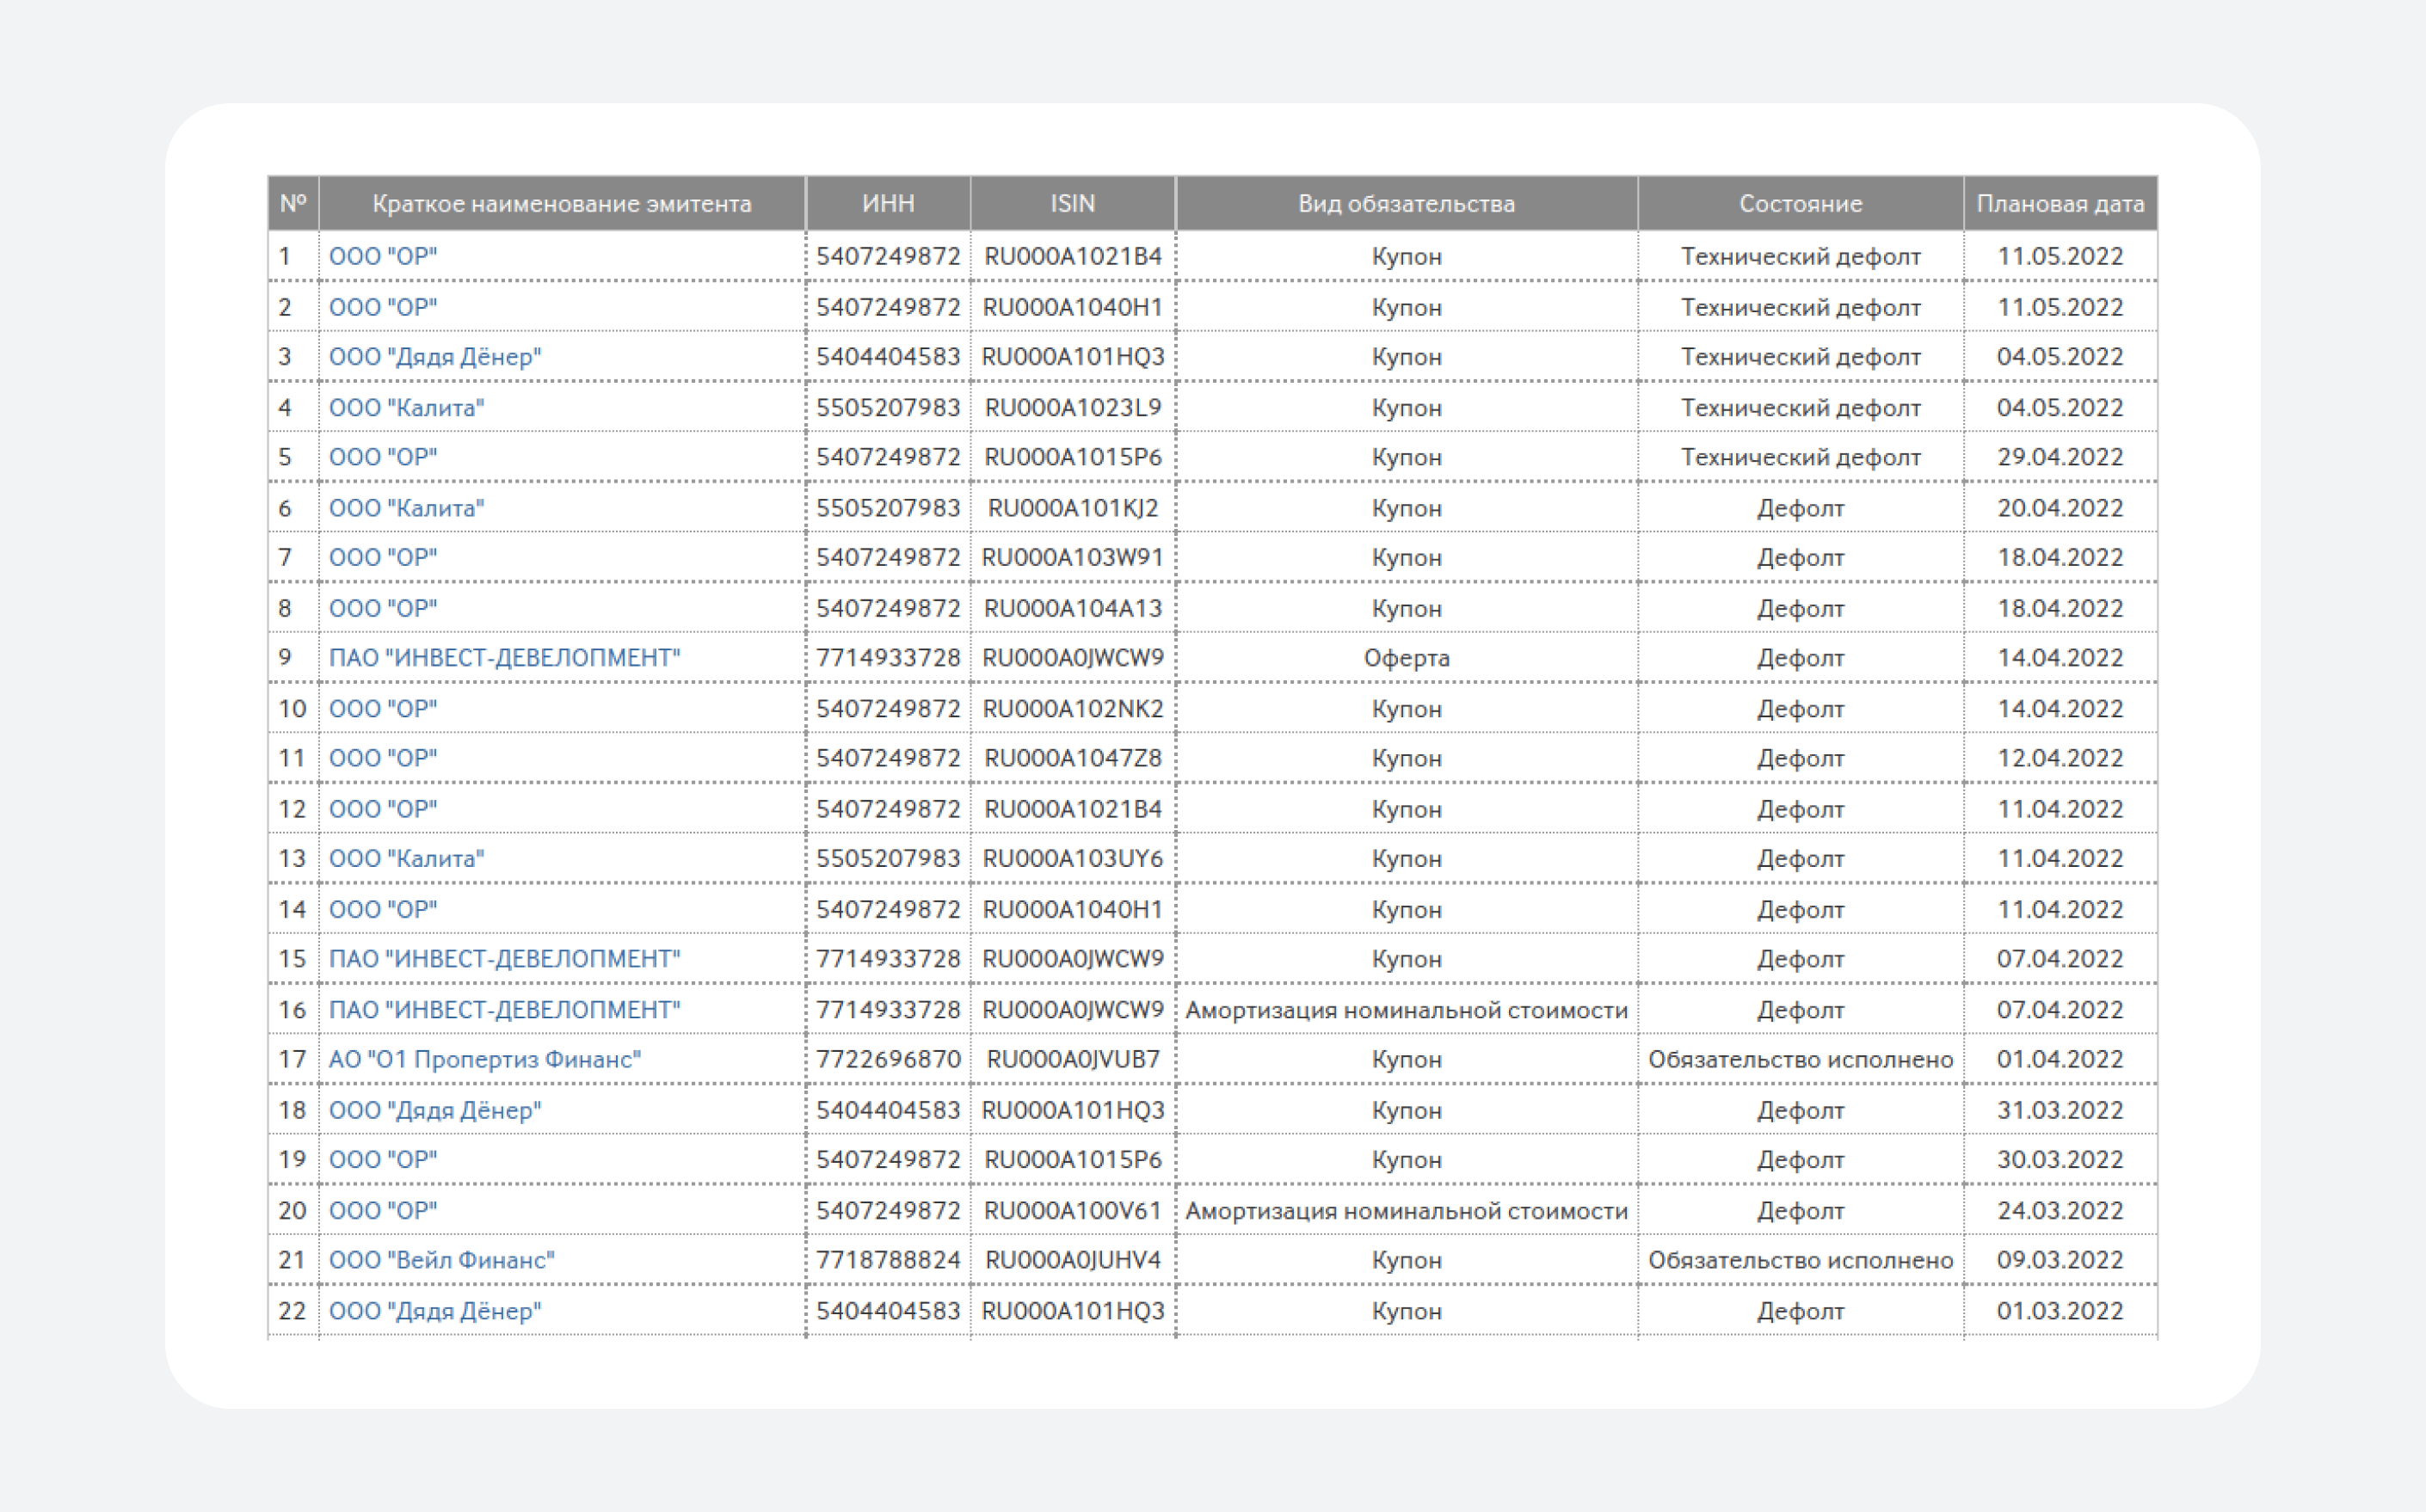2426x1512 pixels.
Task: Open ООО "Калита" link in row 13
Action: click(x=406, y=858)
